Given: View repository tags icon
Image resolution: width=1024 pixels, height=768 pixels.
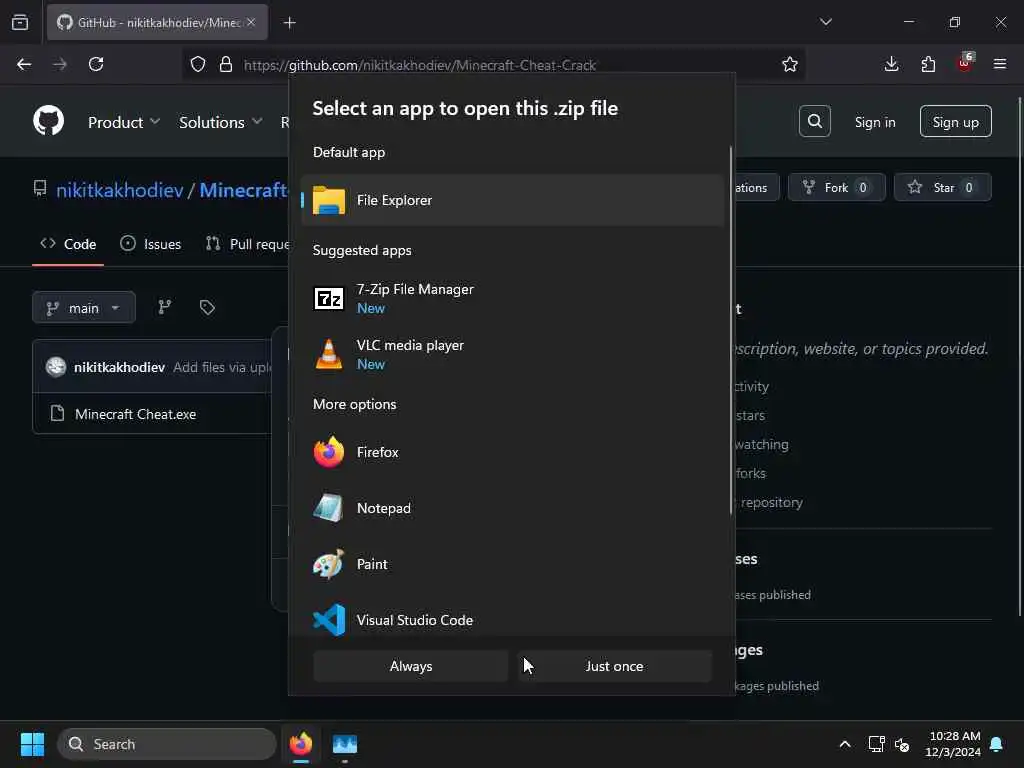Looking at the screenshot, I should click(207, 307).
